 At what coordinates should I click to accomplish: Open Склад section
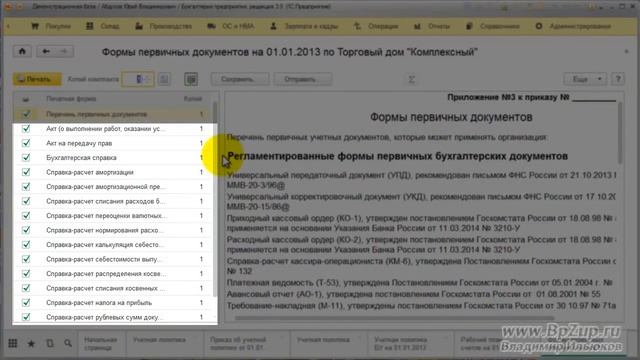(x=103, y=27)
